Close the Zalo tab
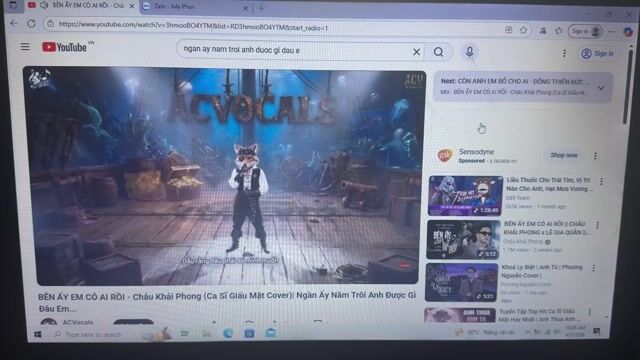The width and height of the screenshot is (640, 360). point(245,8)
